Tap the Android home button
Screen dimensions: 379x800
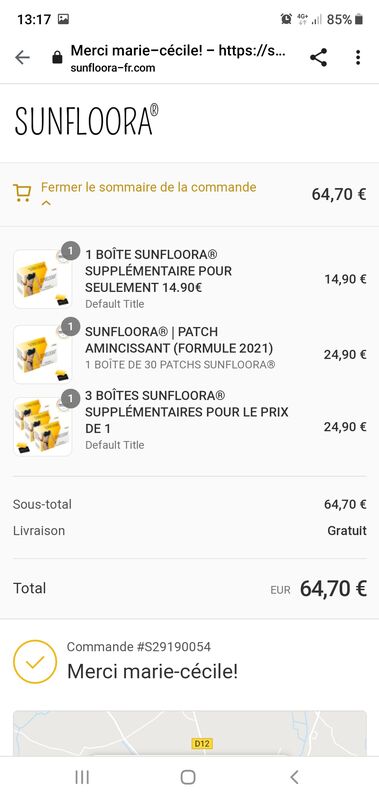click(x=188, y=777)
